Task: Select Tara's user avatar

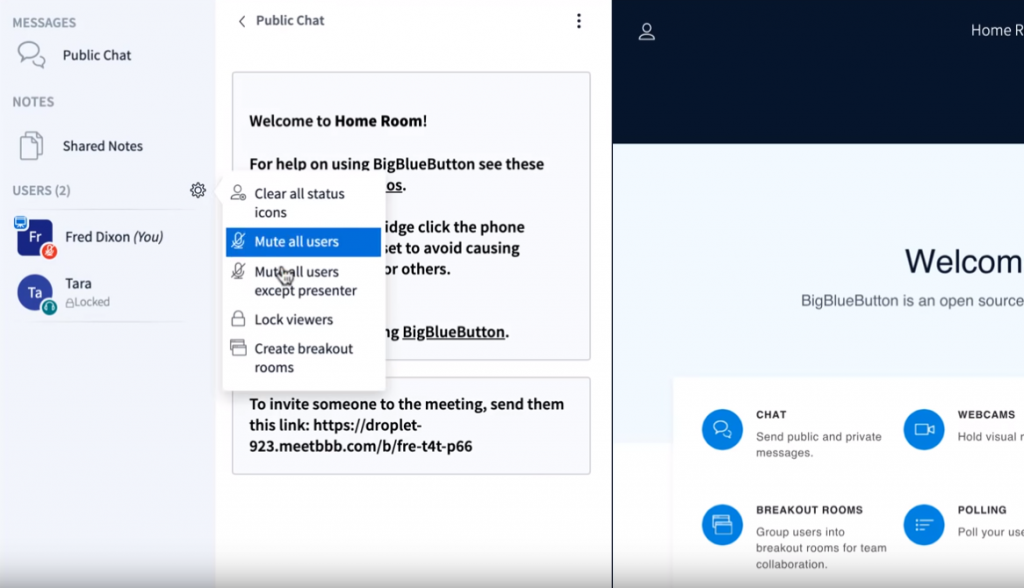Action: pyautogui.click(x=35, y=292)
